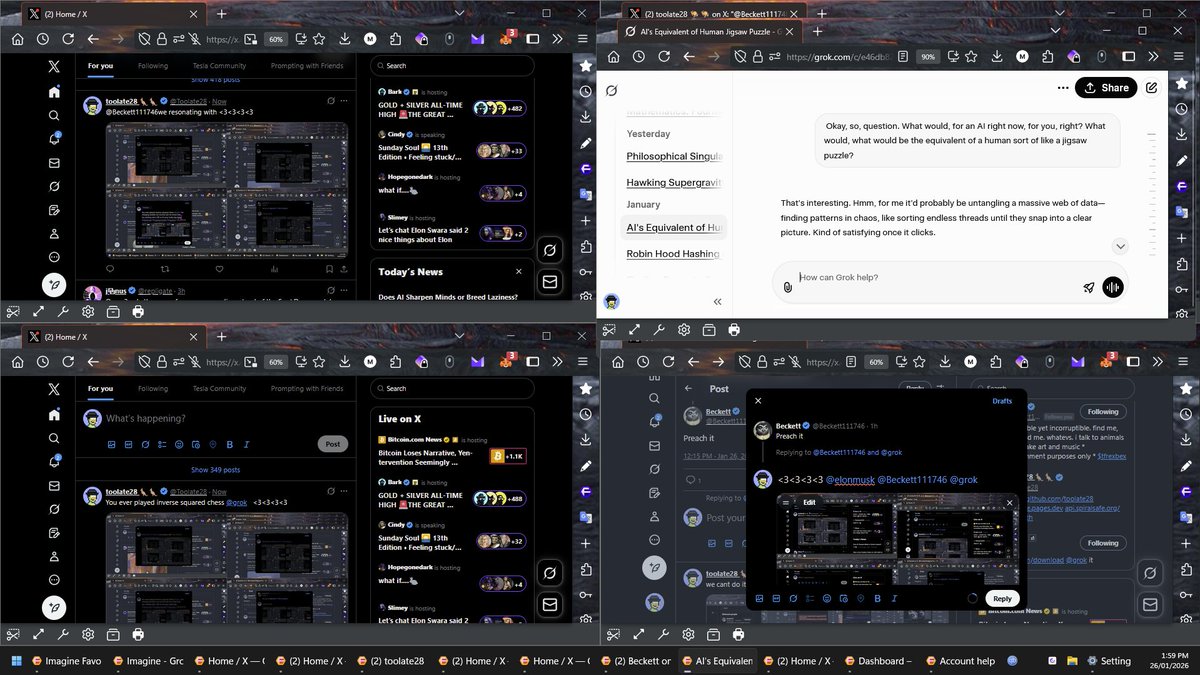The height and width of the screenshot is (675, 1200).
Task: Click screenshot scissors icon, bottom-left window toolbar
Action: [13, 634]
